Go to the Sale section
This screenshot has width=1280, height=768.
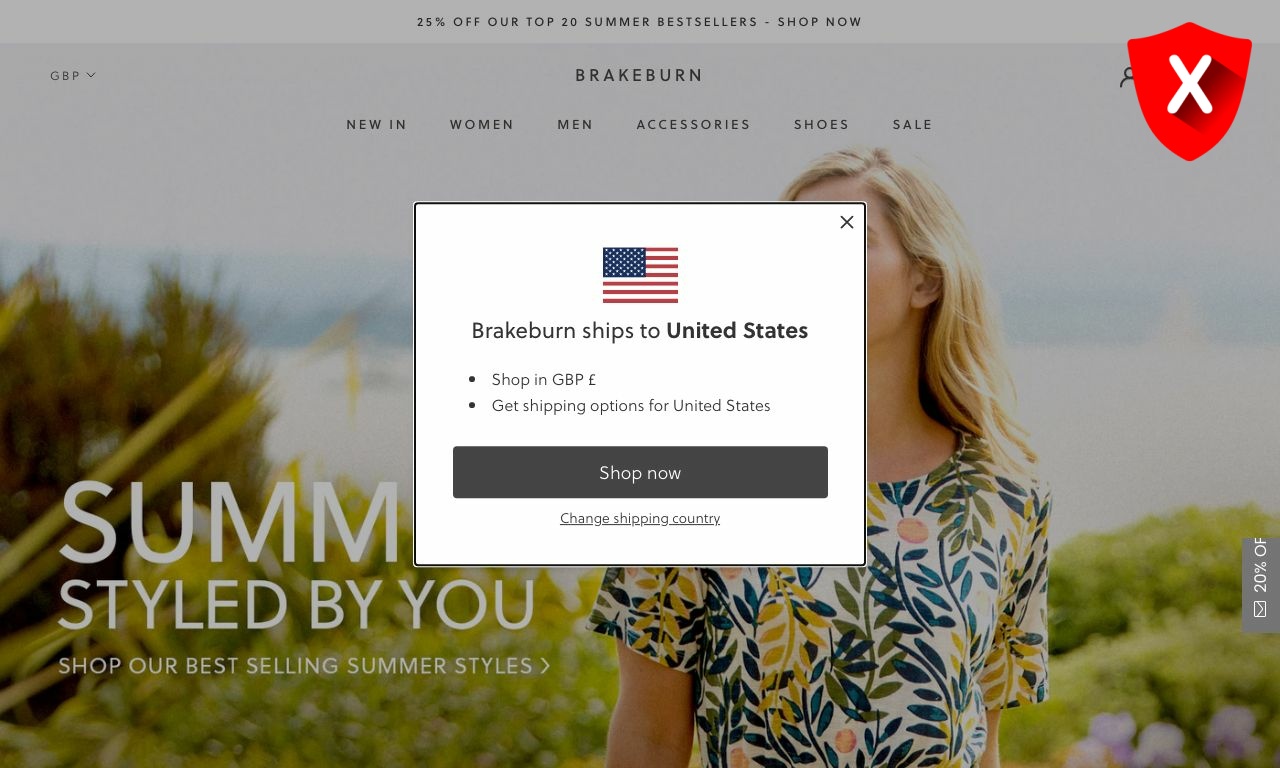pos(913,125)
